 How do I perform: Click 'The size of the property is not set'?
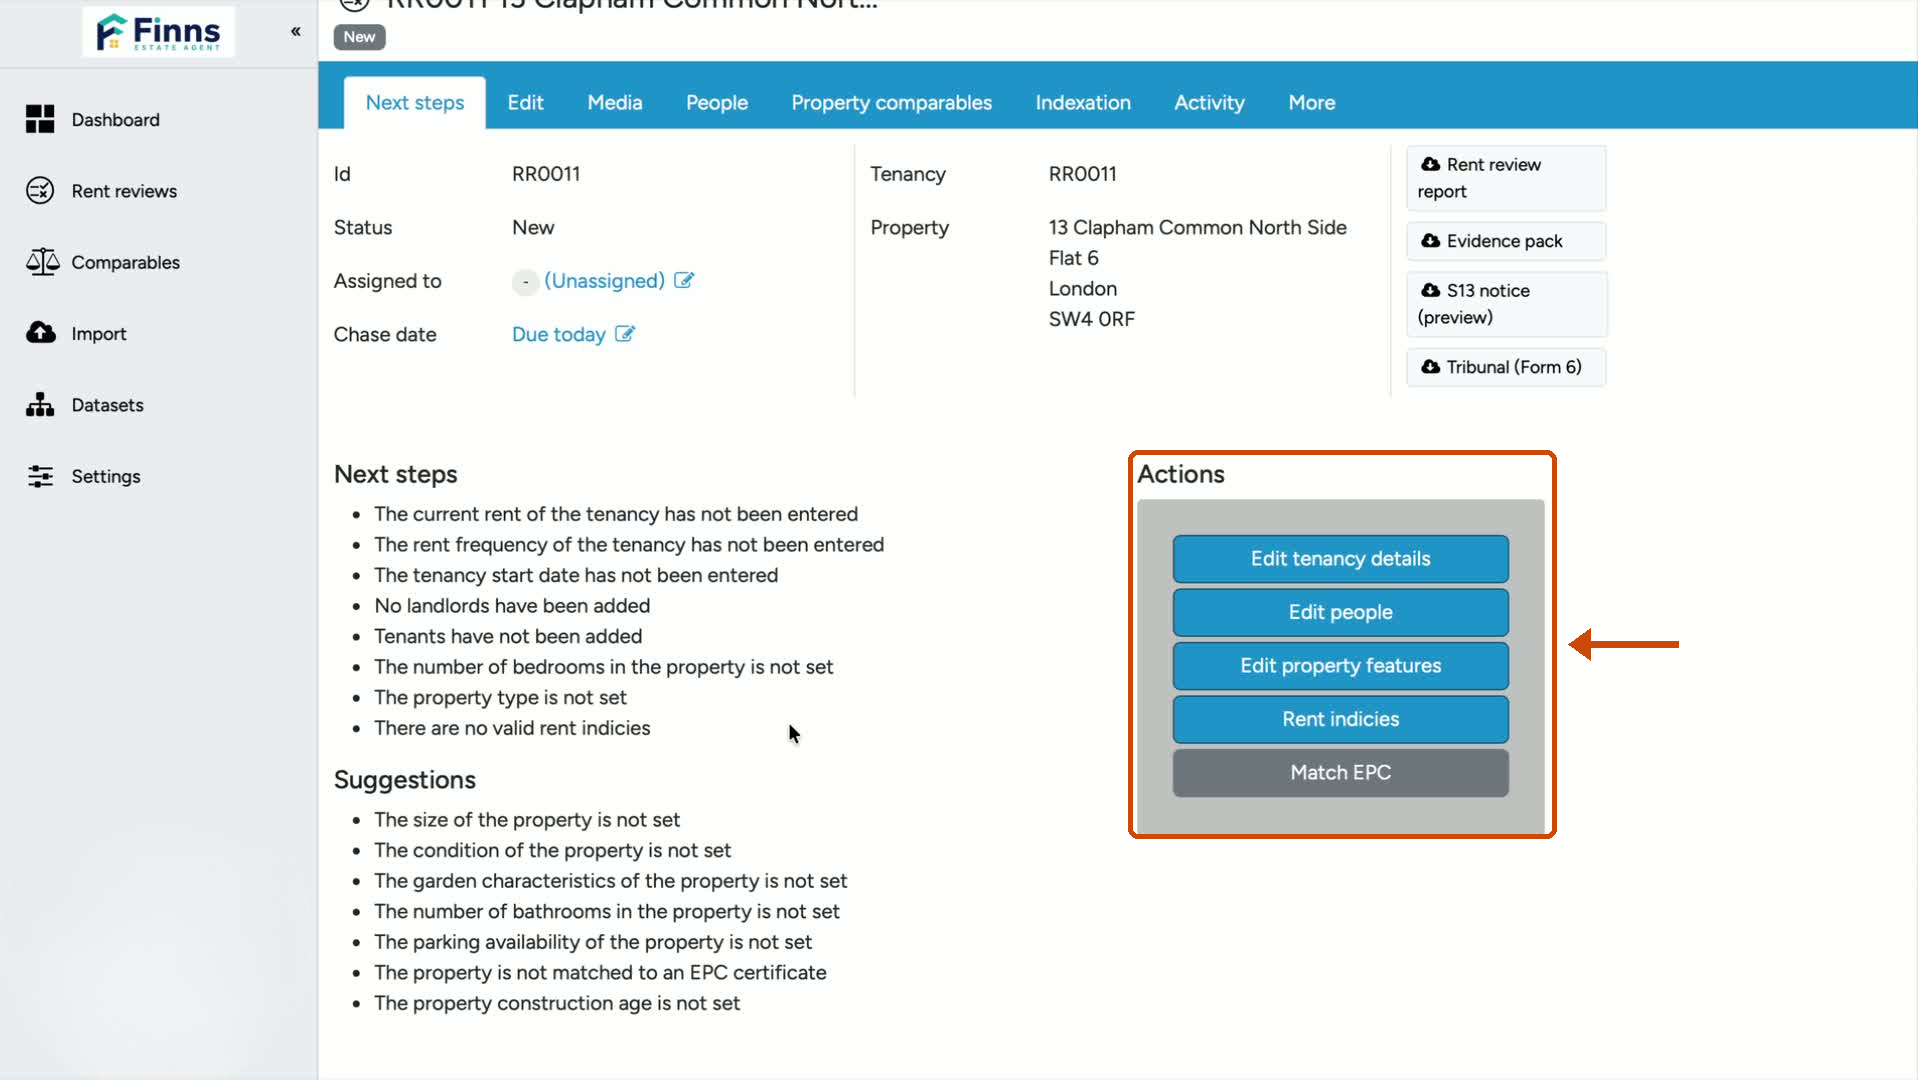527,820
